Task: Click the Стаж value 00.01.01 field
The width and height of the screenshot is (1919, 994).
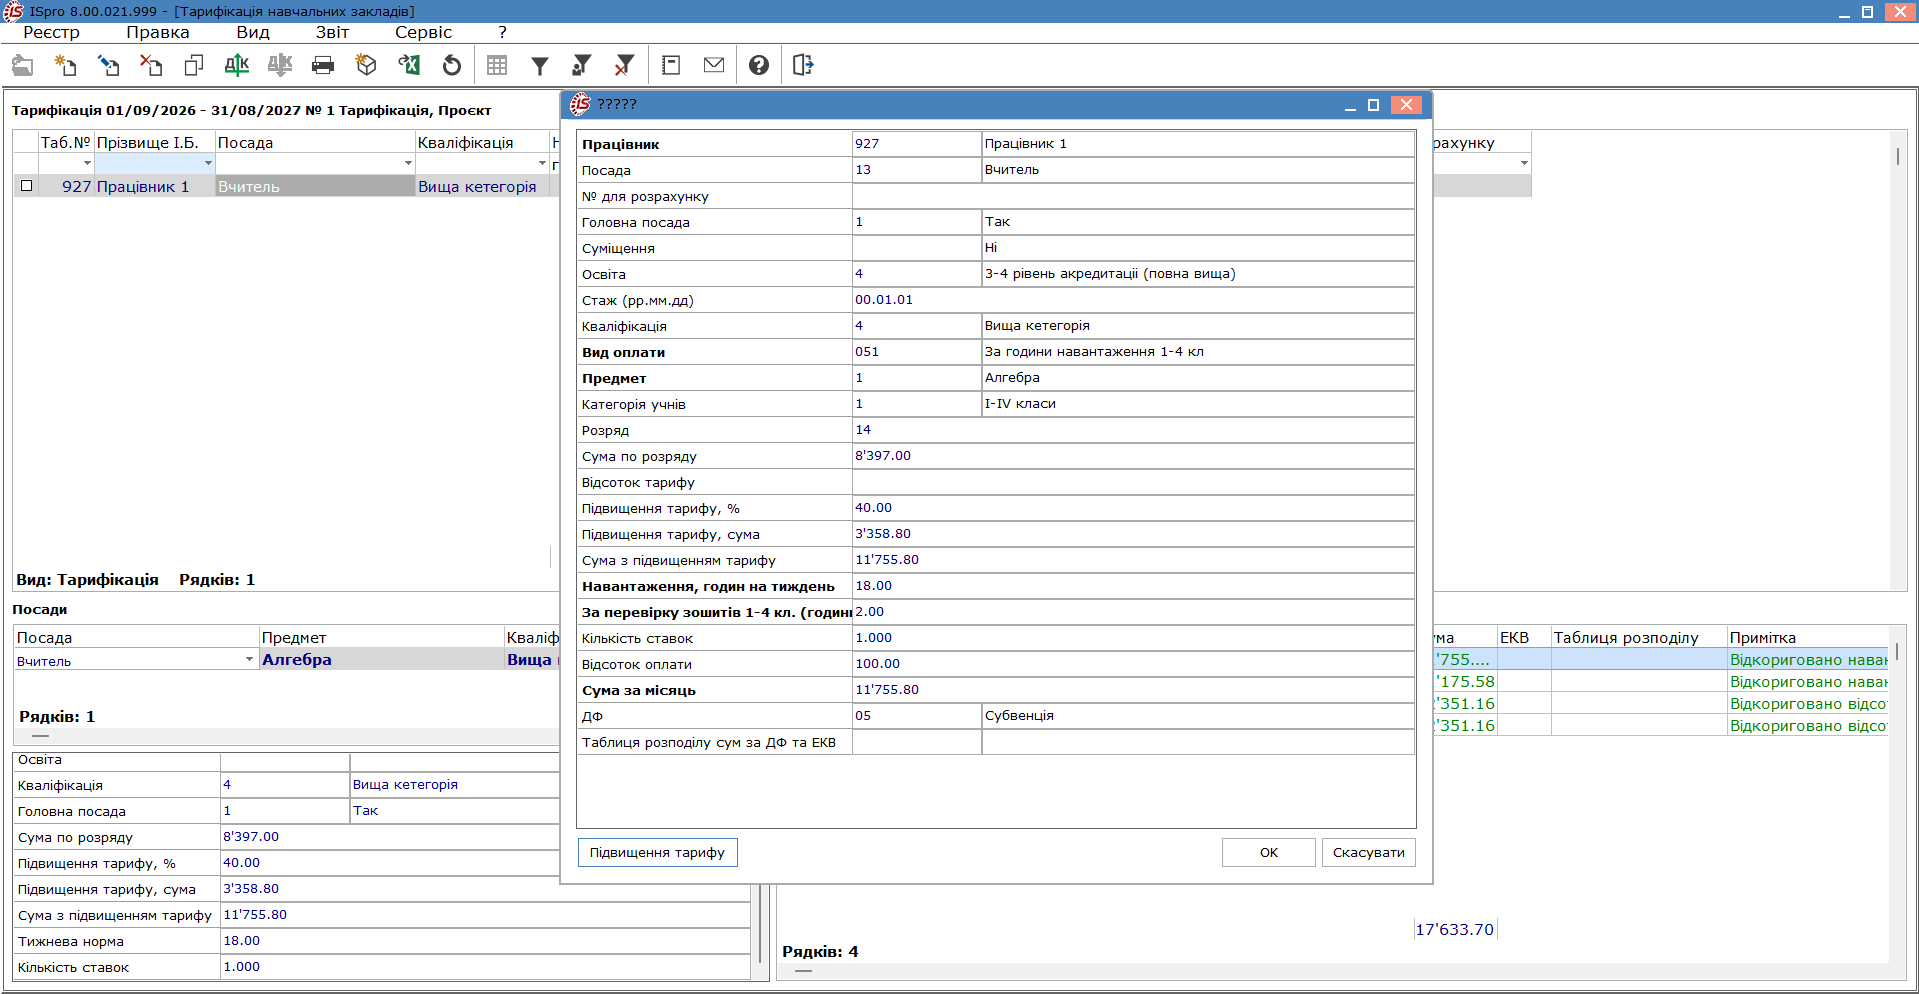Action: click(x=1133, y=300)
